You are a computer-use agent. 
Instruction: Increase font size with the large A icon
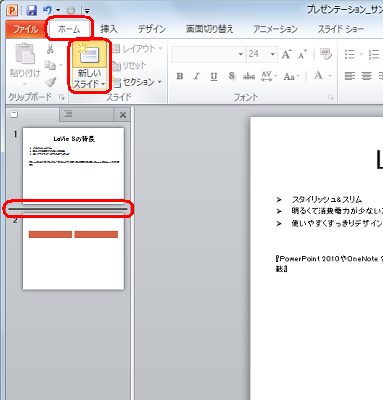tap(286, 54)
